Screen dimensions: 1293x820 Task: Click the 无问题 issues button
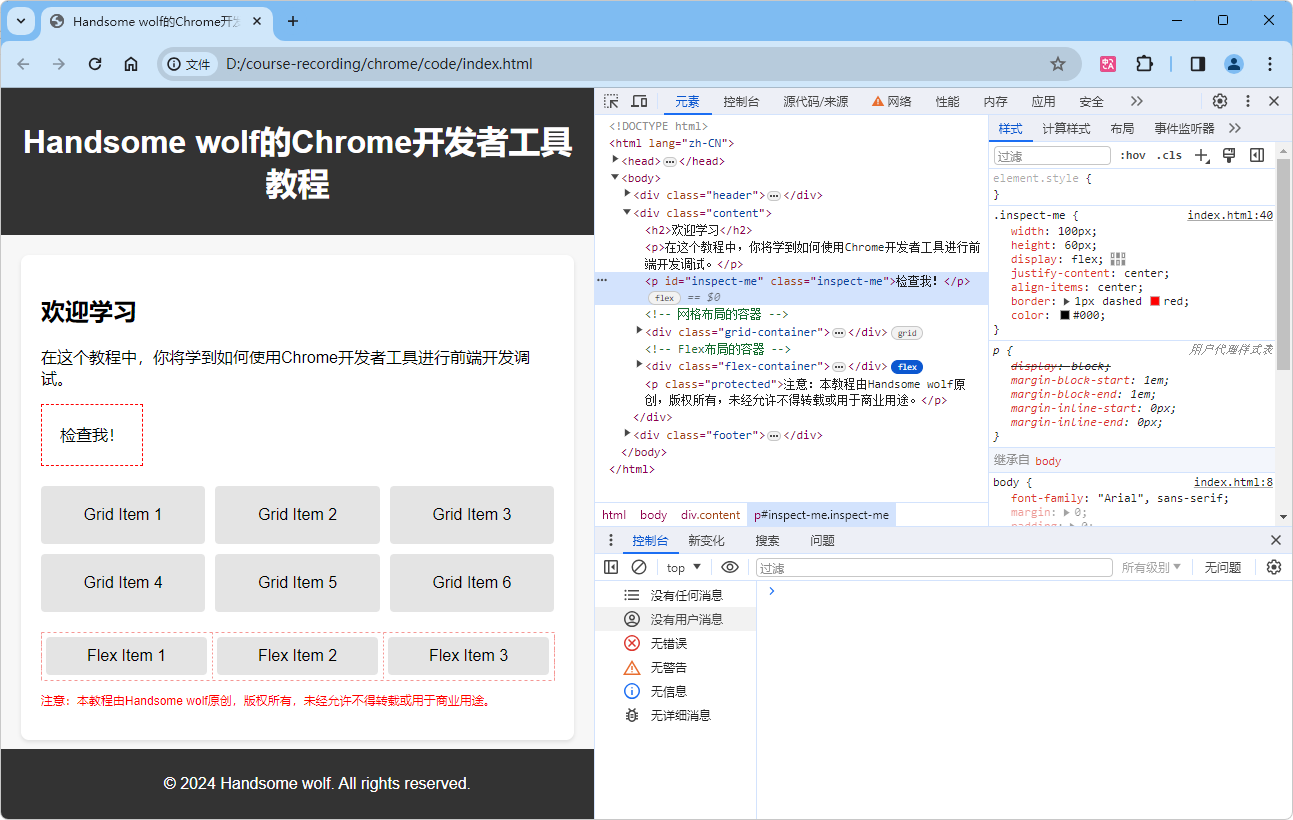click(1222, 567)
